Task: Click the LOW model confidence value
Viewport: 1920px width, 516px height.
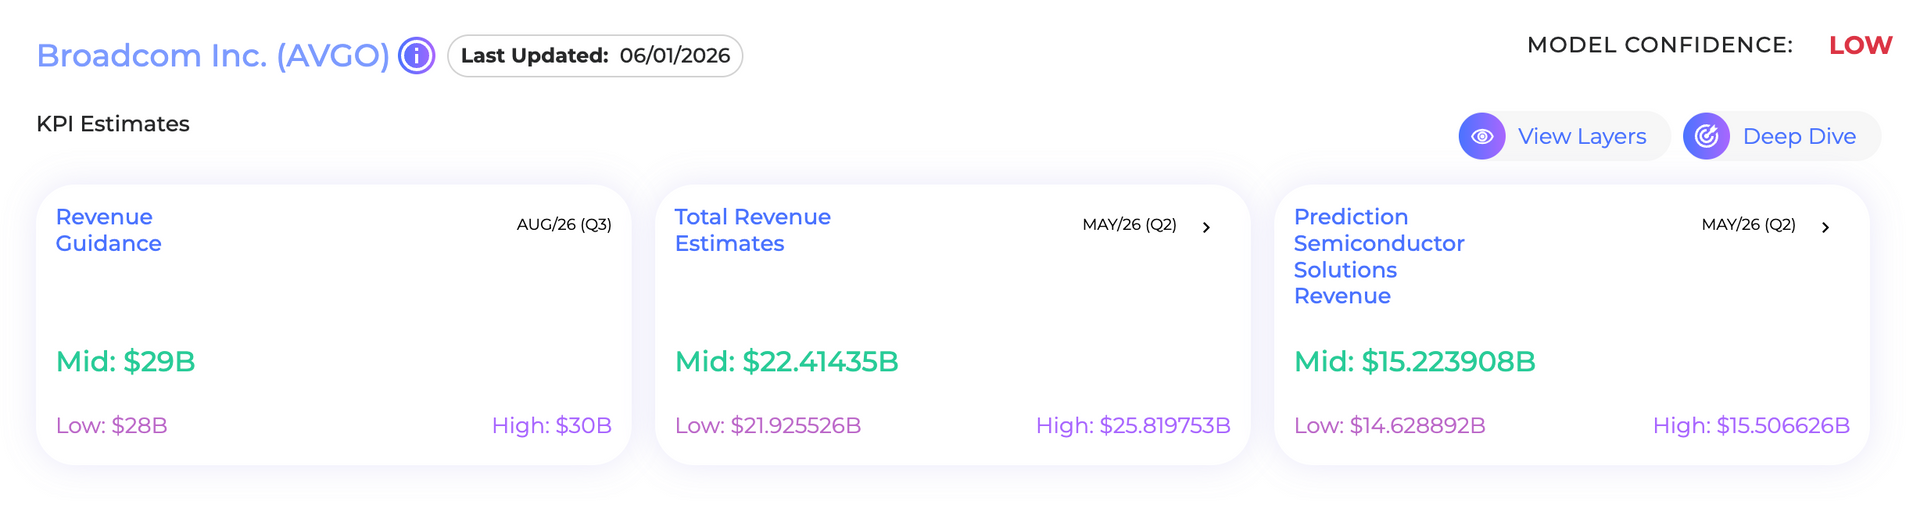Action: pos(1860,45)
